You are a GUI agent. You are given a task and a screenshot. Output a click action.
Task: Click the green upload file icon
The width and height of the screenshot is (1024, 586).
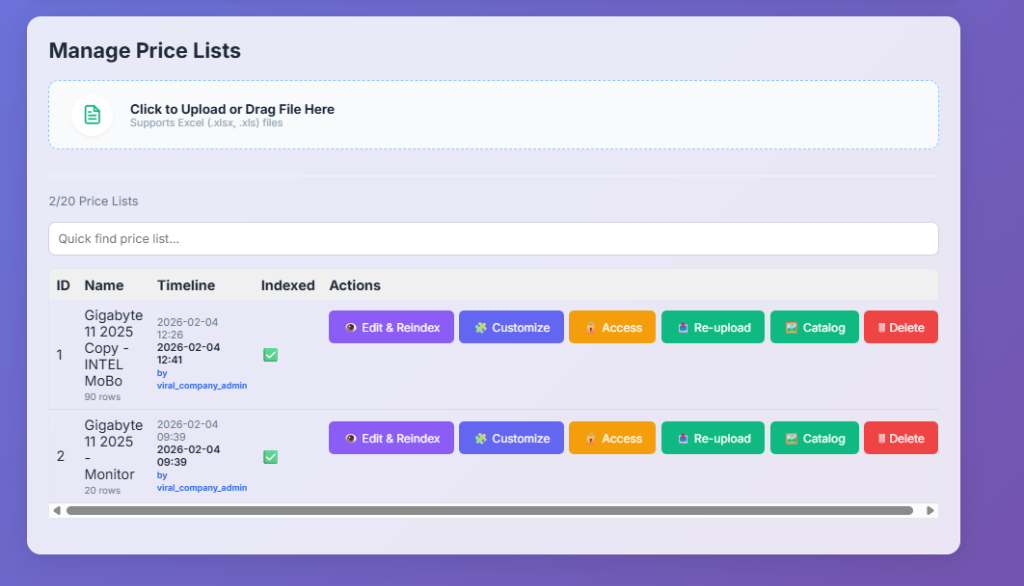coord(92,115)
